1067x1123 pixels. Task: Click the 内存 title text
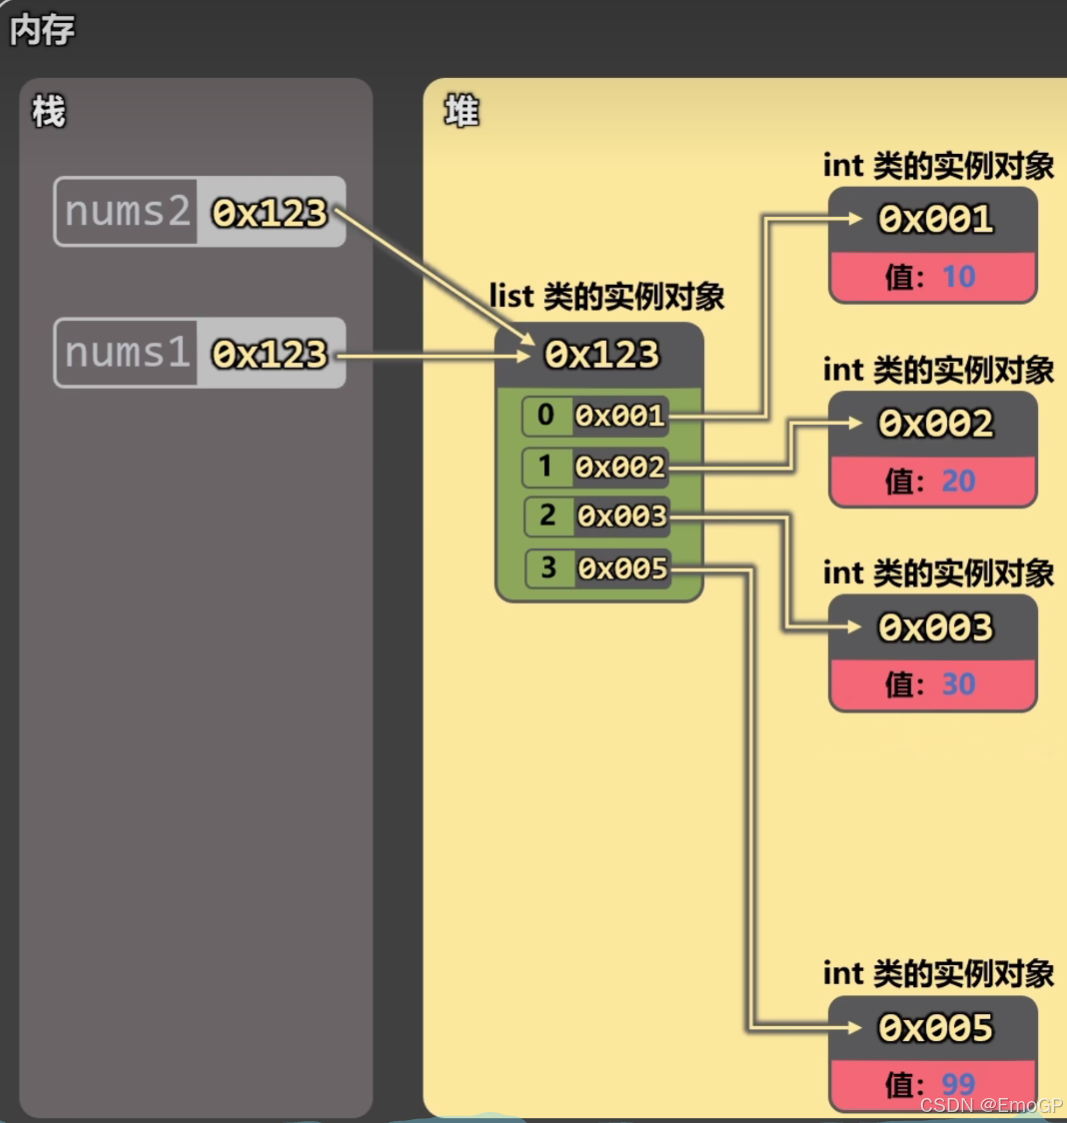coord(42,30)
